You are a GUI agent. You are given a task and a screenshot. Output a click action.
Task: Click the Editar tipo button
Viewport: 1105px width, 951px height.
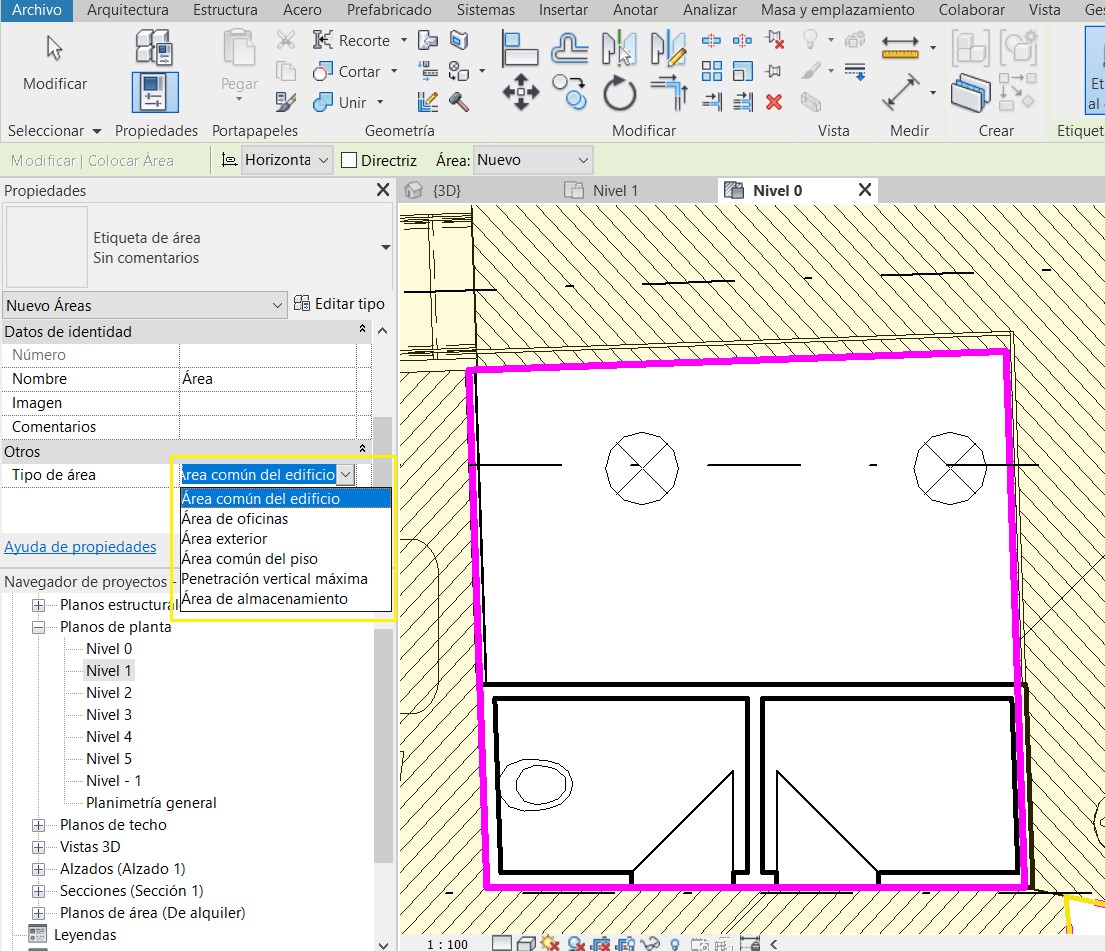[339, 304]
